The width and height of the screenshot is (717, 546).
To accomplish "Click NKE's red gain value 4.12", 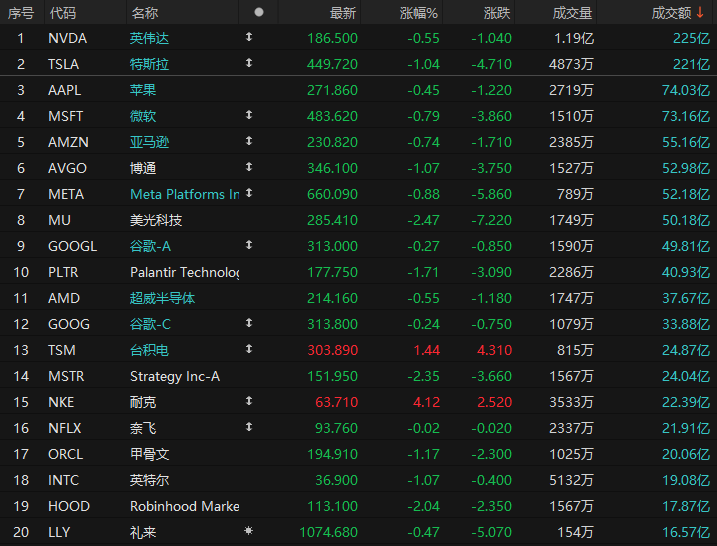I will pyautogui.click(x=427, y=402).
